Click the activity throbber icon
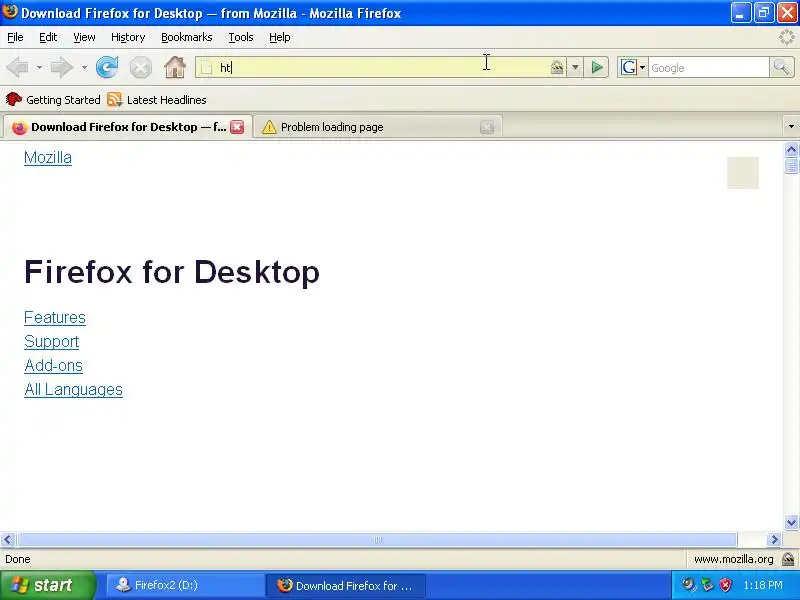This screenshot has height=600, width=800. pyautogui.click(x=786, y=37)
